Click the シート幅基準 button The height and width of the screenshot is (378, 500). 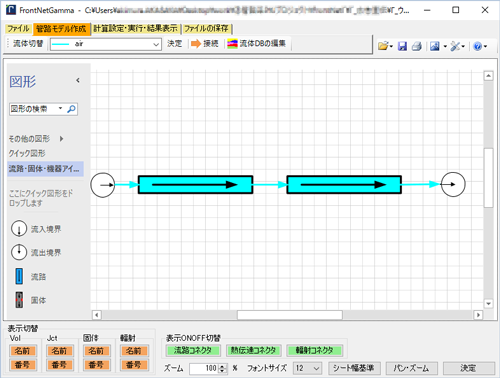tap(354, 368)
